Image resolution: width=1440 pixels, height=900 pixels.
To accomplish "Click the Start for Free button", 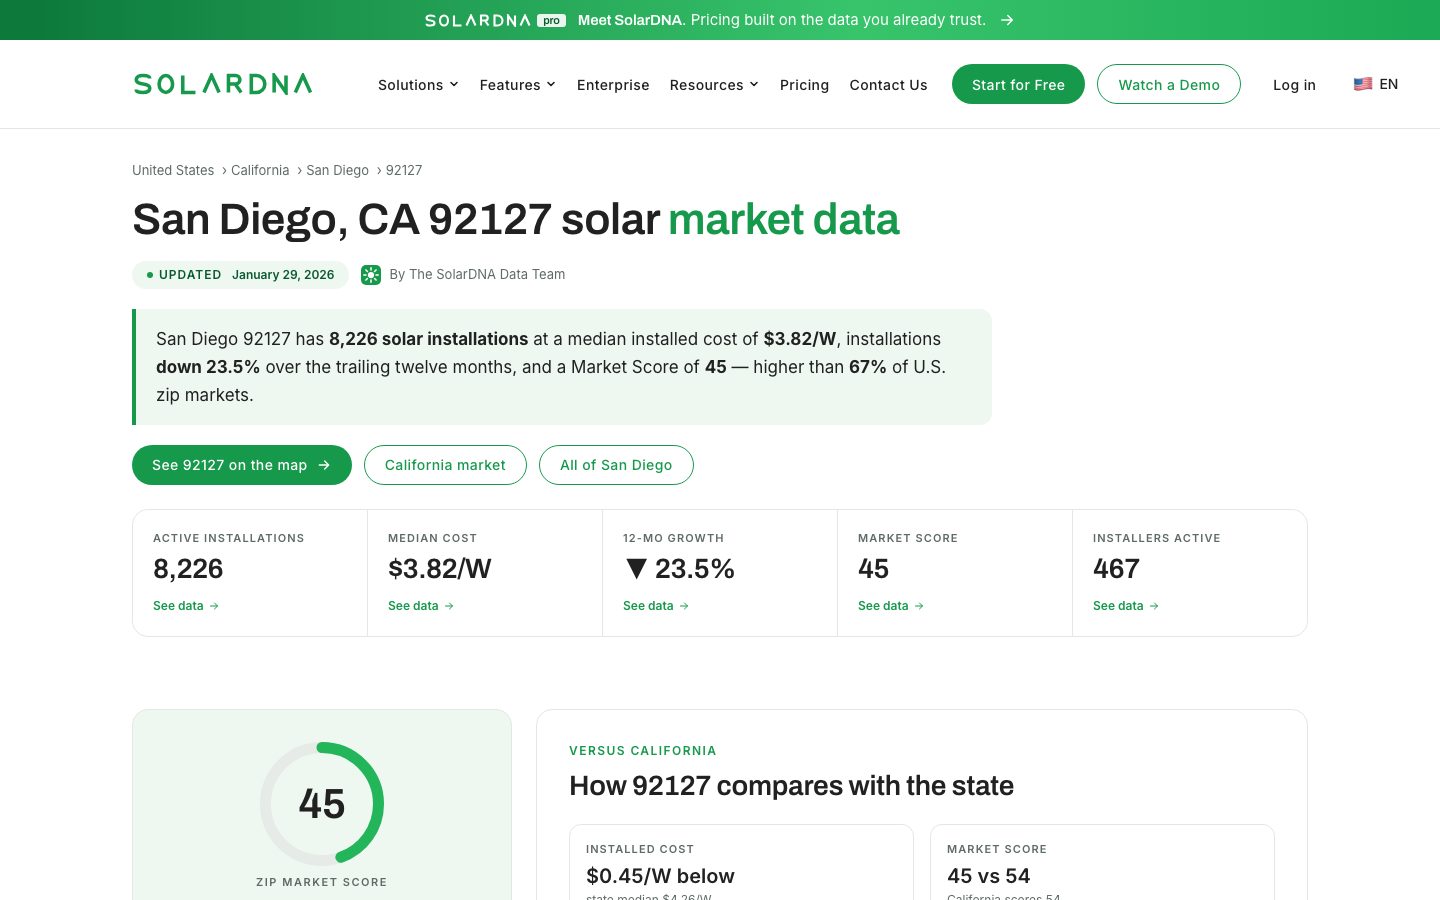I will coord(1018,84).
